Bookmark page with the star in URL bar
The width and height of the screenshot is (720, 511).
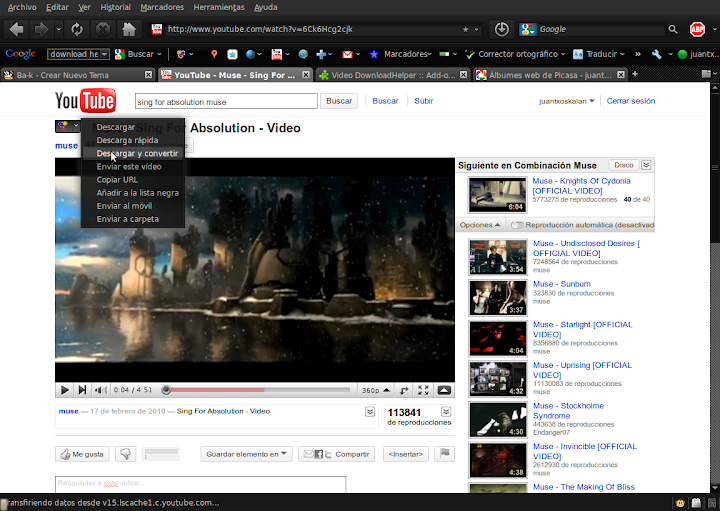(x=465, y=29)
